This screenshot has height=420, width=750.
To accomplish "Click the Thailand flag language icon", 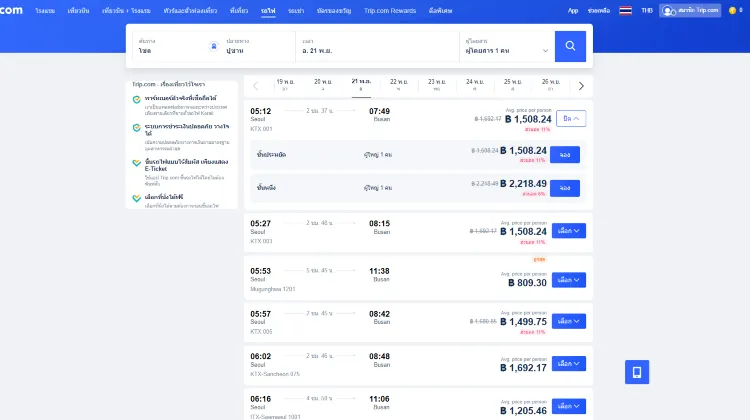I will click(x=625, y=10).
